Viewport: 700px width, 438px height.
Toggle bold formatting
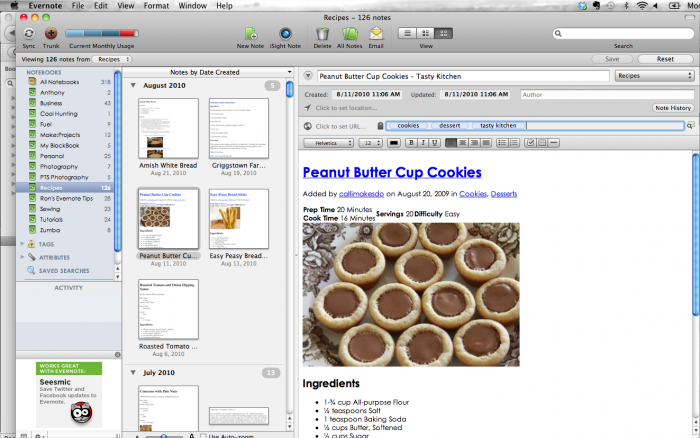pyautogui.click(x=411, y=143)
